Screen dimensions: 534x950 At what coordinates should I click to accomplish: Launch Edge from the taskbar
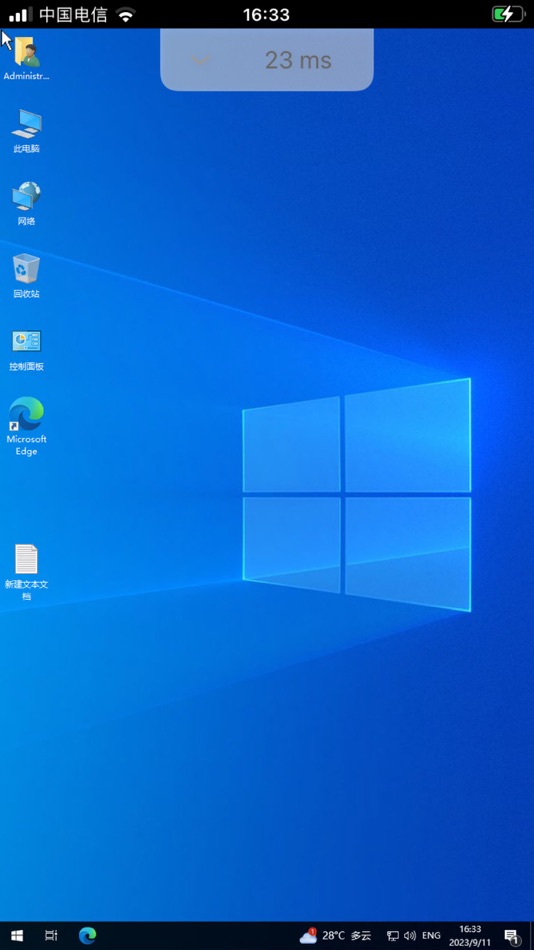point(87,935)
